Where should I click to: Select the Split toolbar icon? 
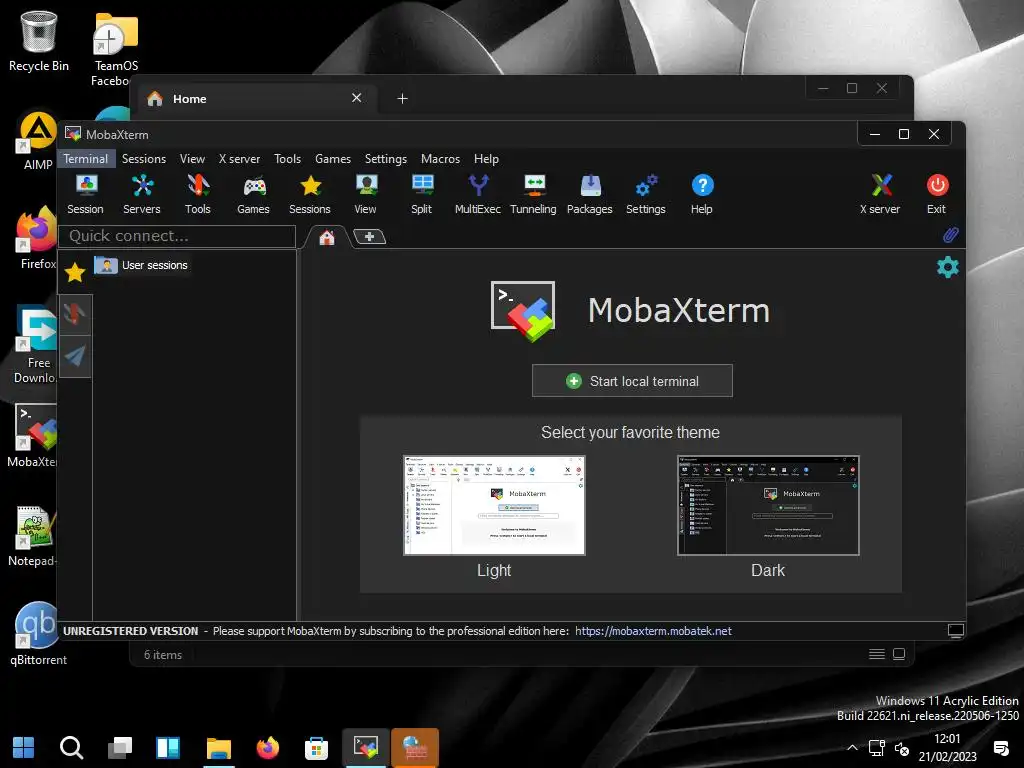pyautogui.click(x=422, y=195)
